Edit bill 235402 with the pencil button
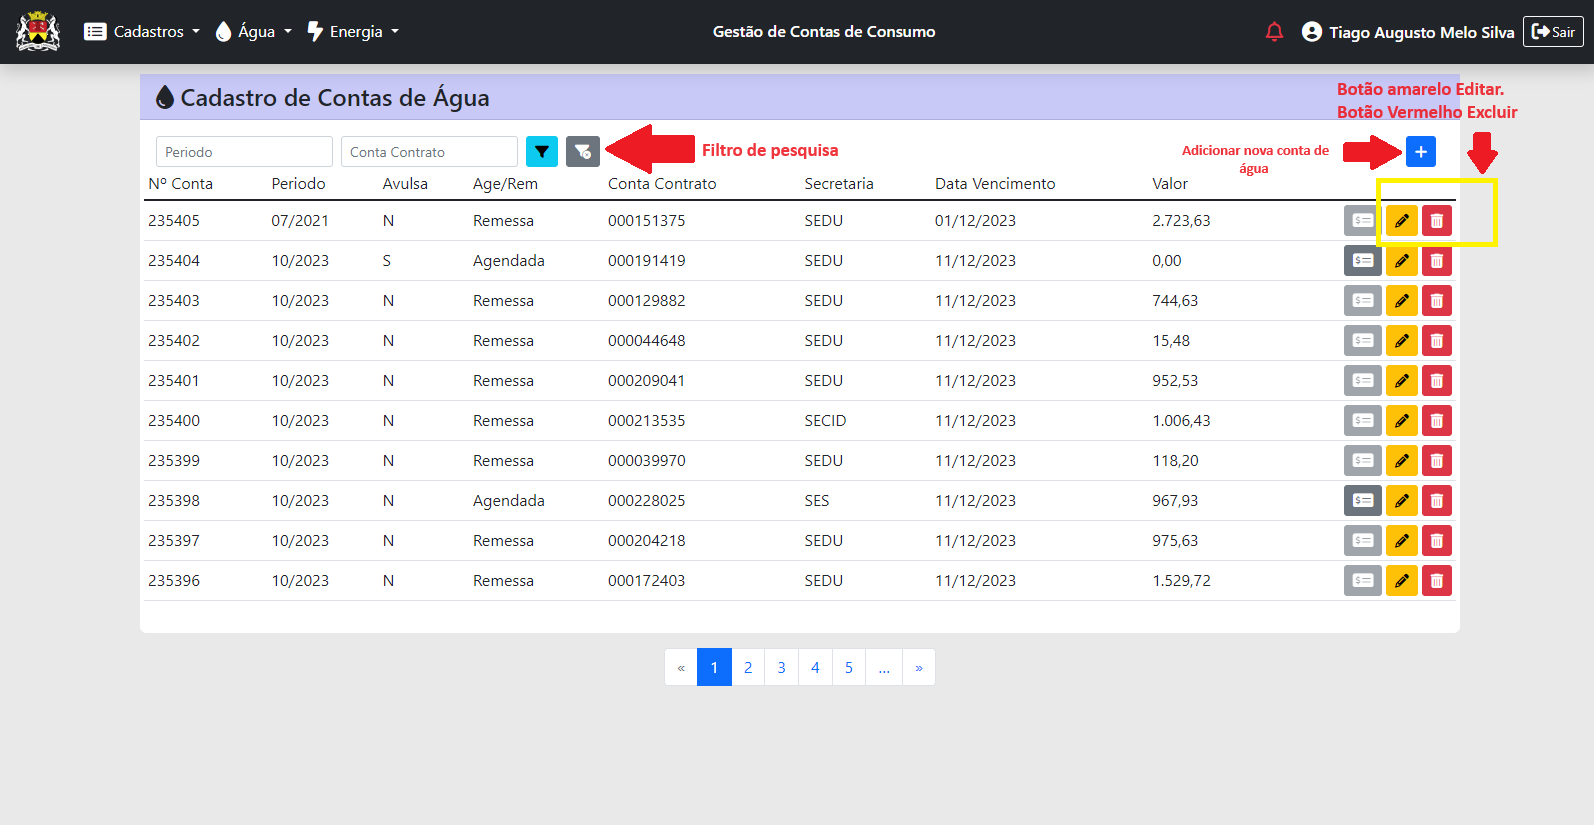Viewport: 1594px width, 825px height. click(x=1402, y=340)
